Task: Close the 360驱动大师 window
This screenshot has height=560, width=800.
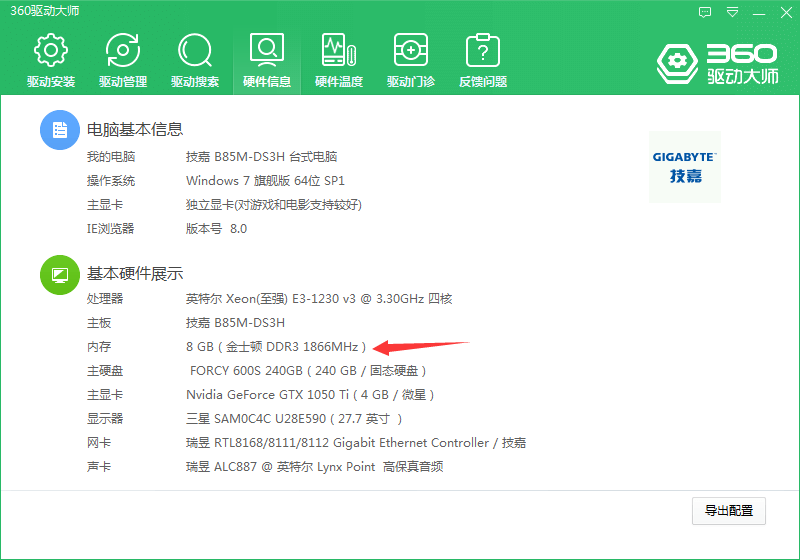Action: tap(784, 13)
